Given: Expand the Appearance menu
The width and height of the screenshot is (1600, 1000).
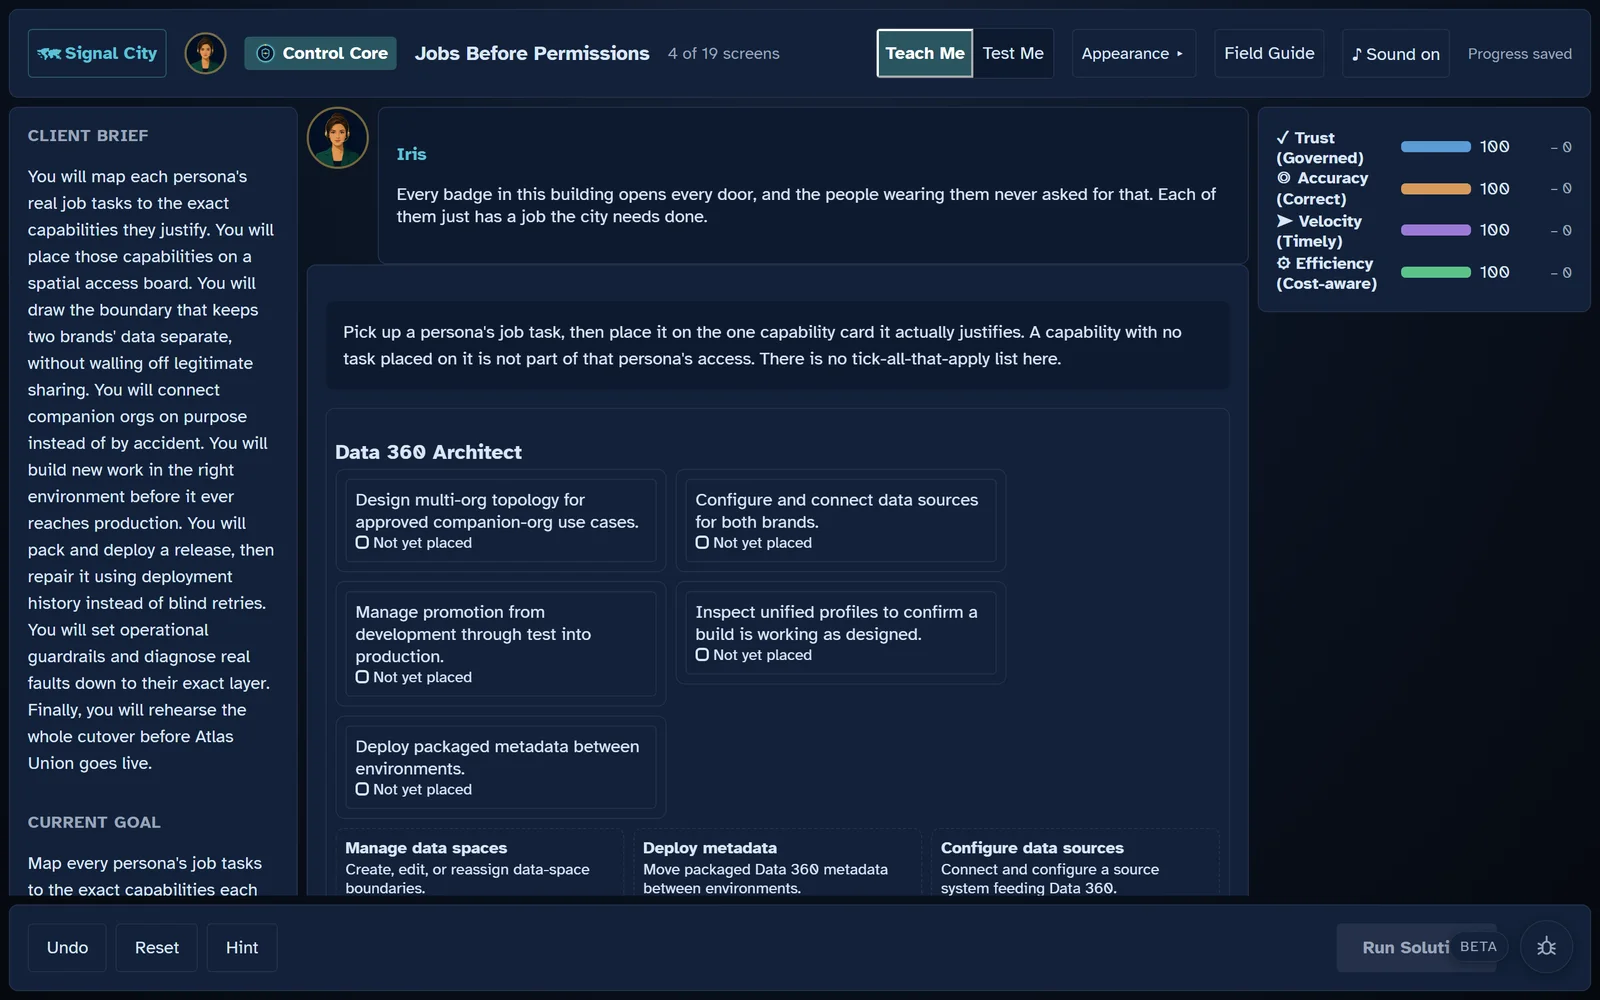Looking at the screenshot, I should [x=1133, y=53].
